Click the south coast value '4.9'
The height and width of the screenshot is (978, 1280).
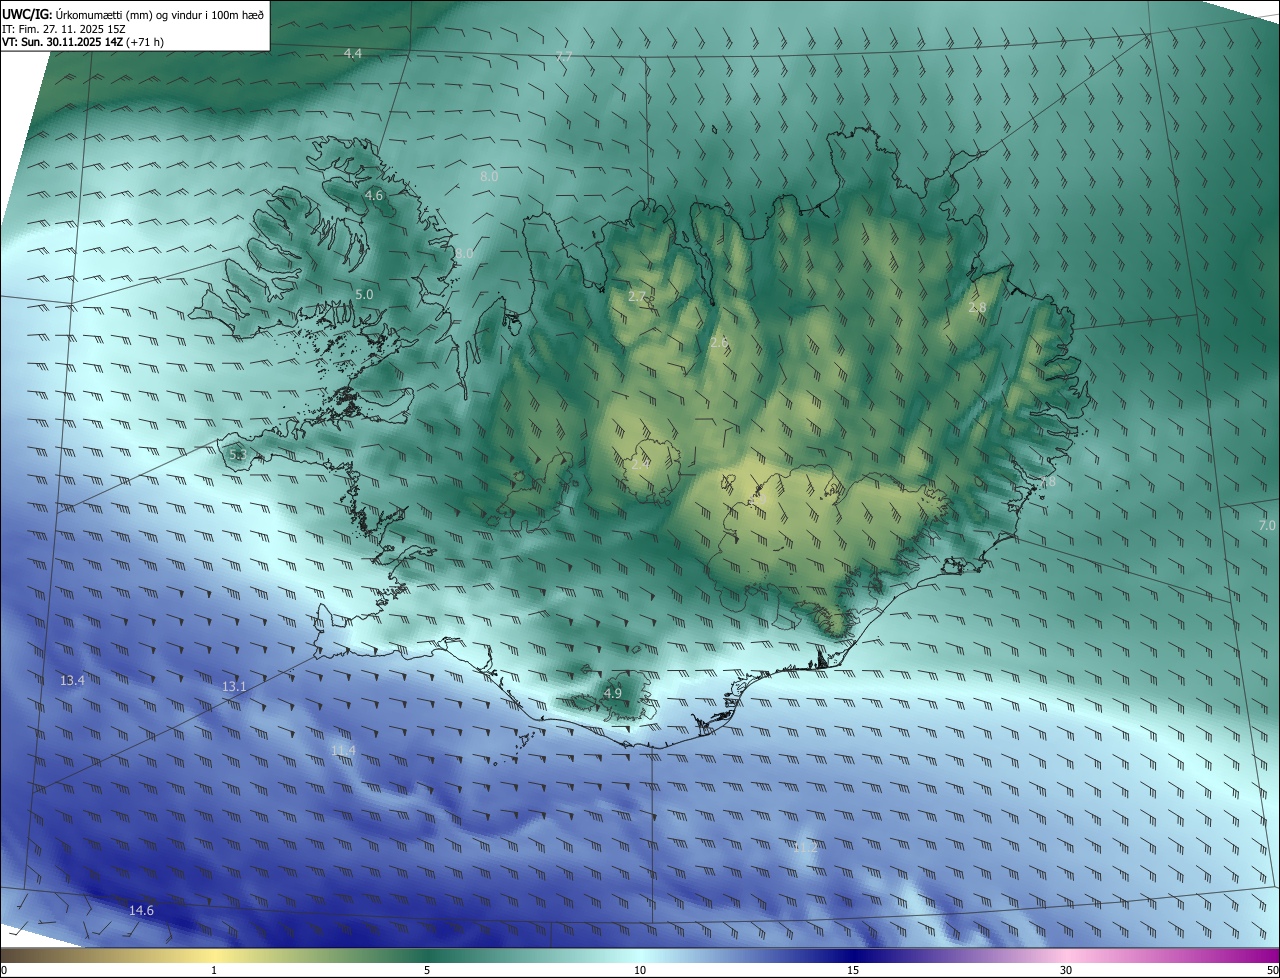613,693
